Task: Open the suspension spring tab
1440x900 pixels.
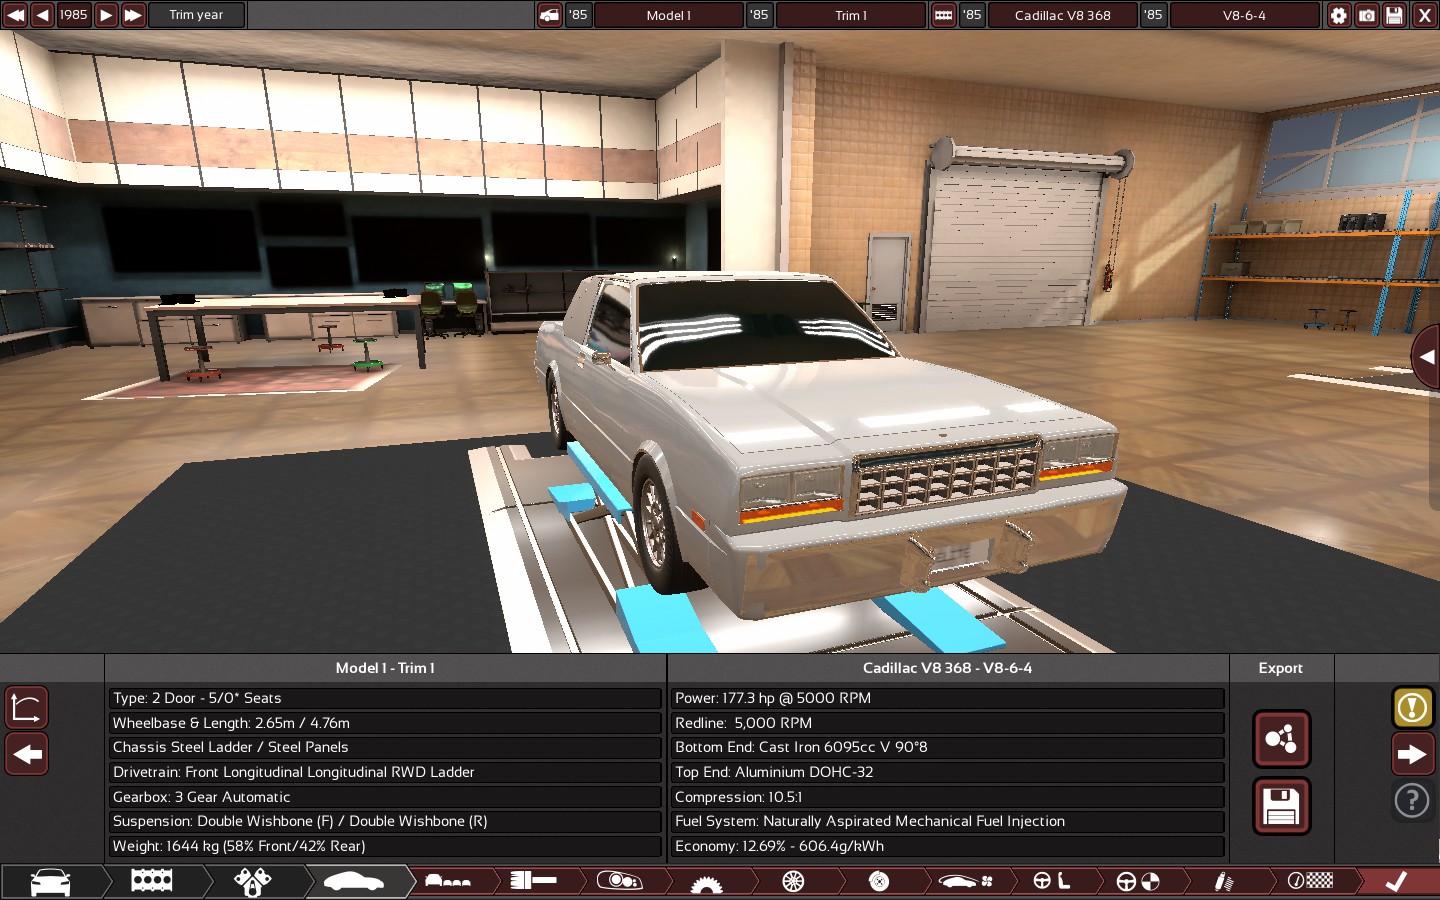Action: 1224,882
